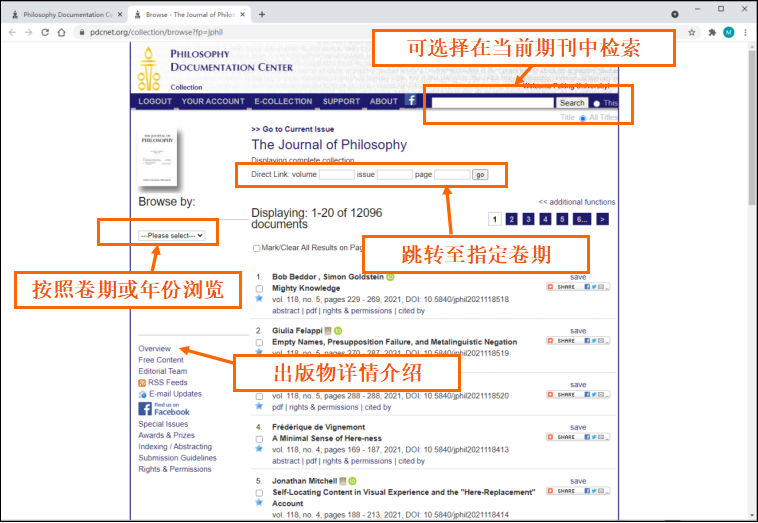Click the browser back arrow
Viewport: 758px width, 523px height.
click(x=12, y=32)
